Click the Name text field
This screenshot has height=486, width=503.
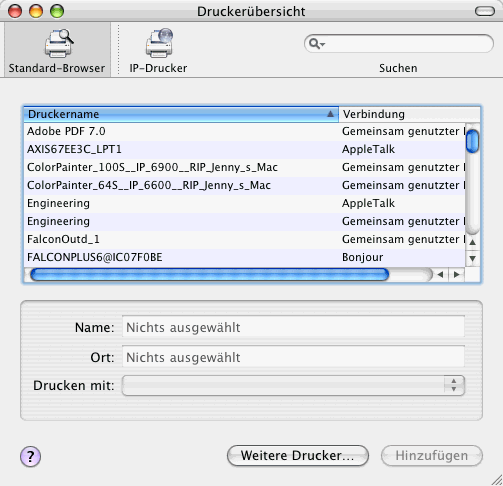click(x=293, y=327)
